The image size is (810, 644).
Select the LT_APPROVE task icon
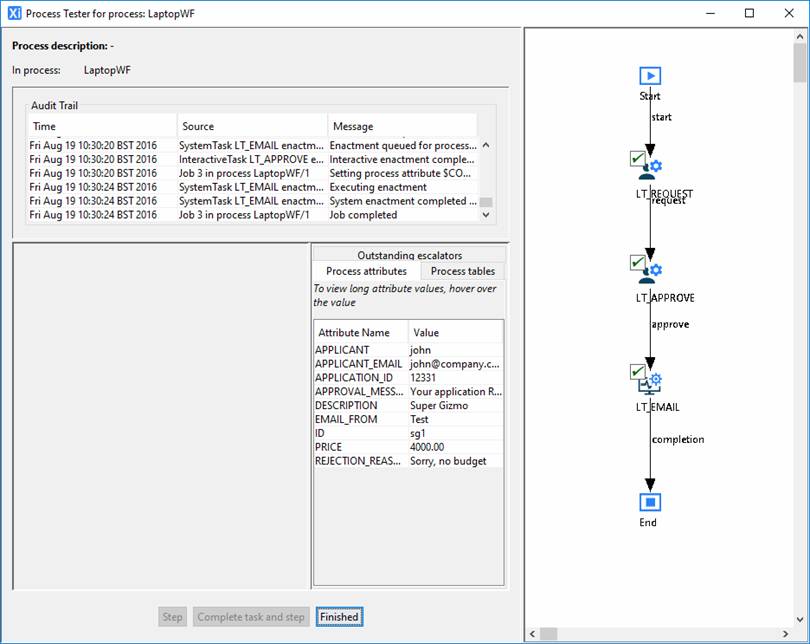point(651,272)
